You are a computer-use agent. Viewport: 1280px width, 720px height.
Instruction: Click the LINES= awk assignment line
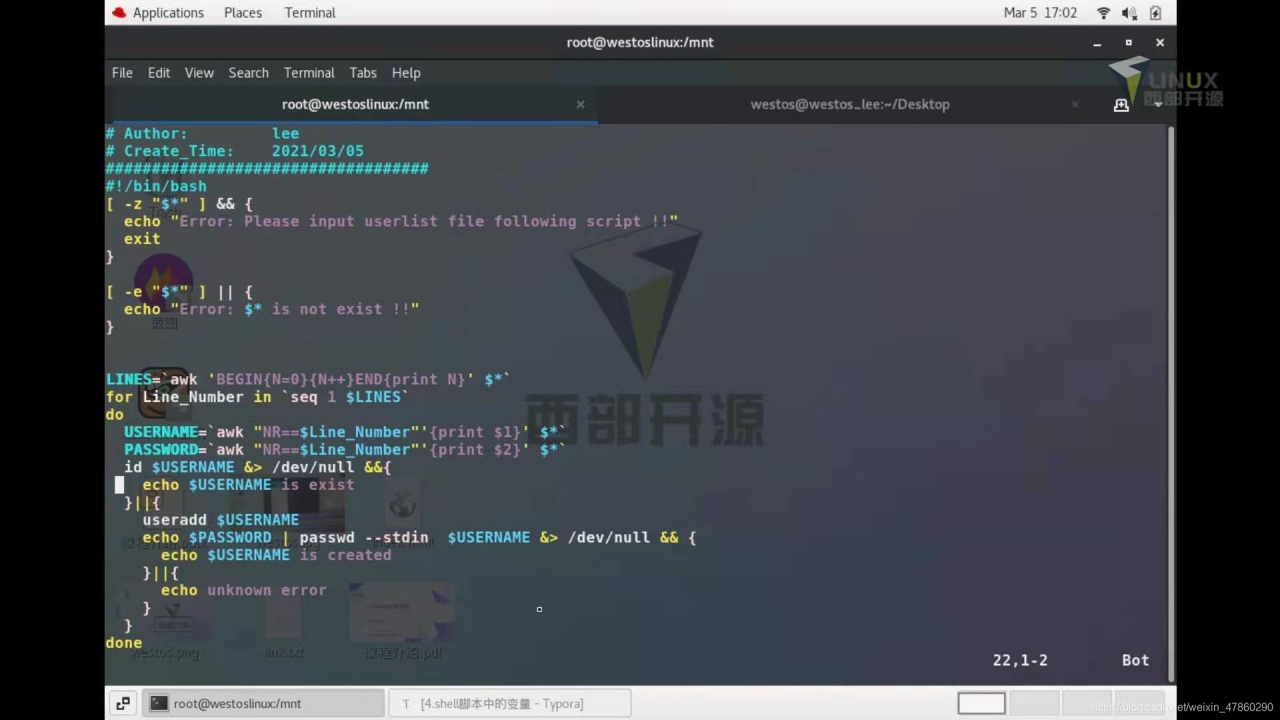308,379
